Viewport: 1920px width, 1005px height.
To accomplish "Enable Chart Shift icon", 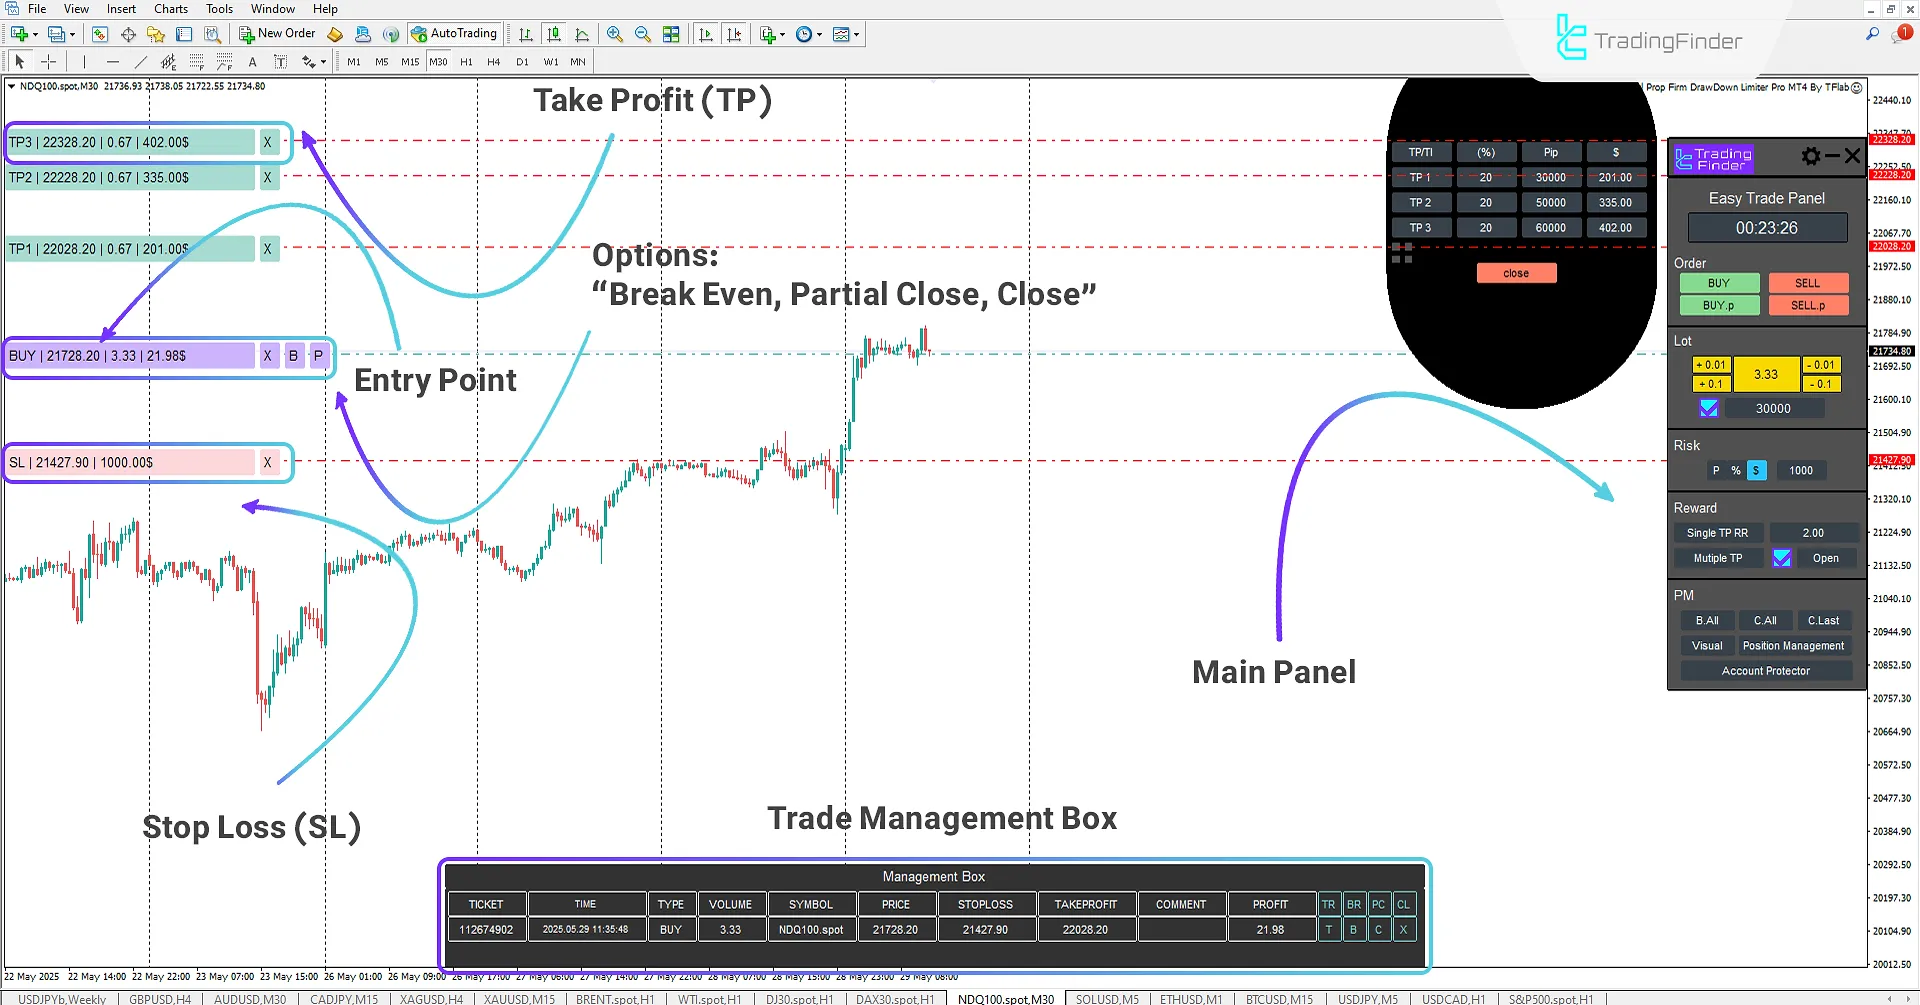I will (734, 34).
